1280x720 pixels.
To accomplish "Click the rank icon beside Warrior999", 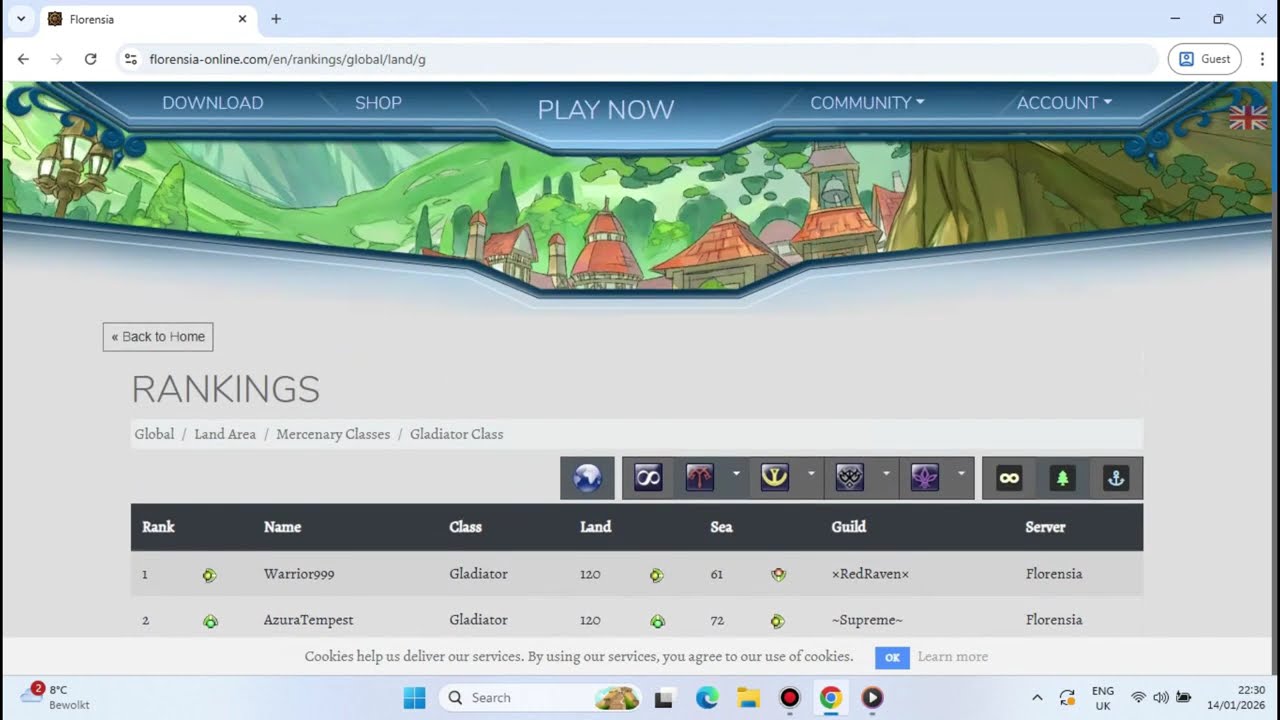I will click(x=209, y=575).
